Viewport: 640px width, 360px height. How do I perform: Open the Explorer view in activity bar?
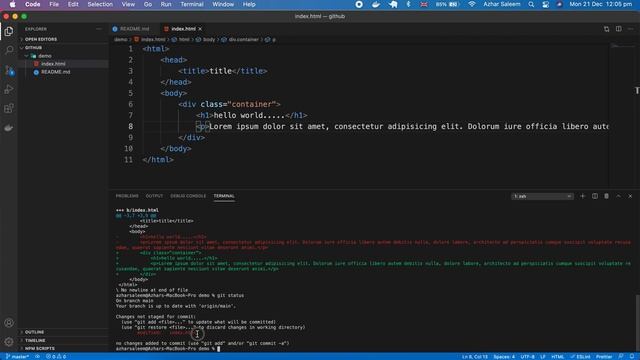pyautogui.click(x=9, y=31)
